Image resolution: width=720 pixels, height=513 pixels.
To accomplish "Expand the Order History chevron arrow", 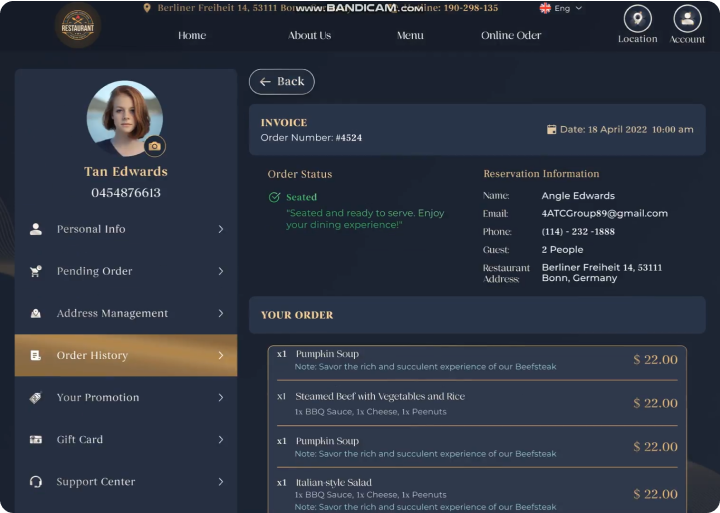I will pos(220,355).
